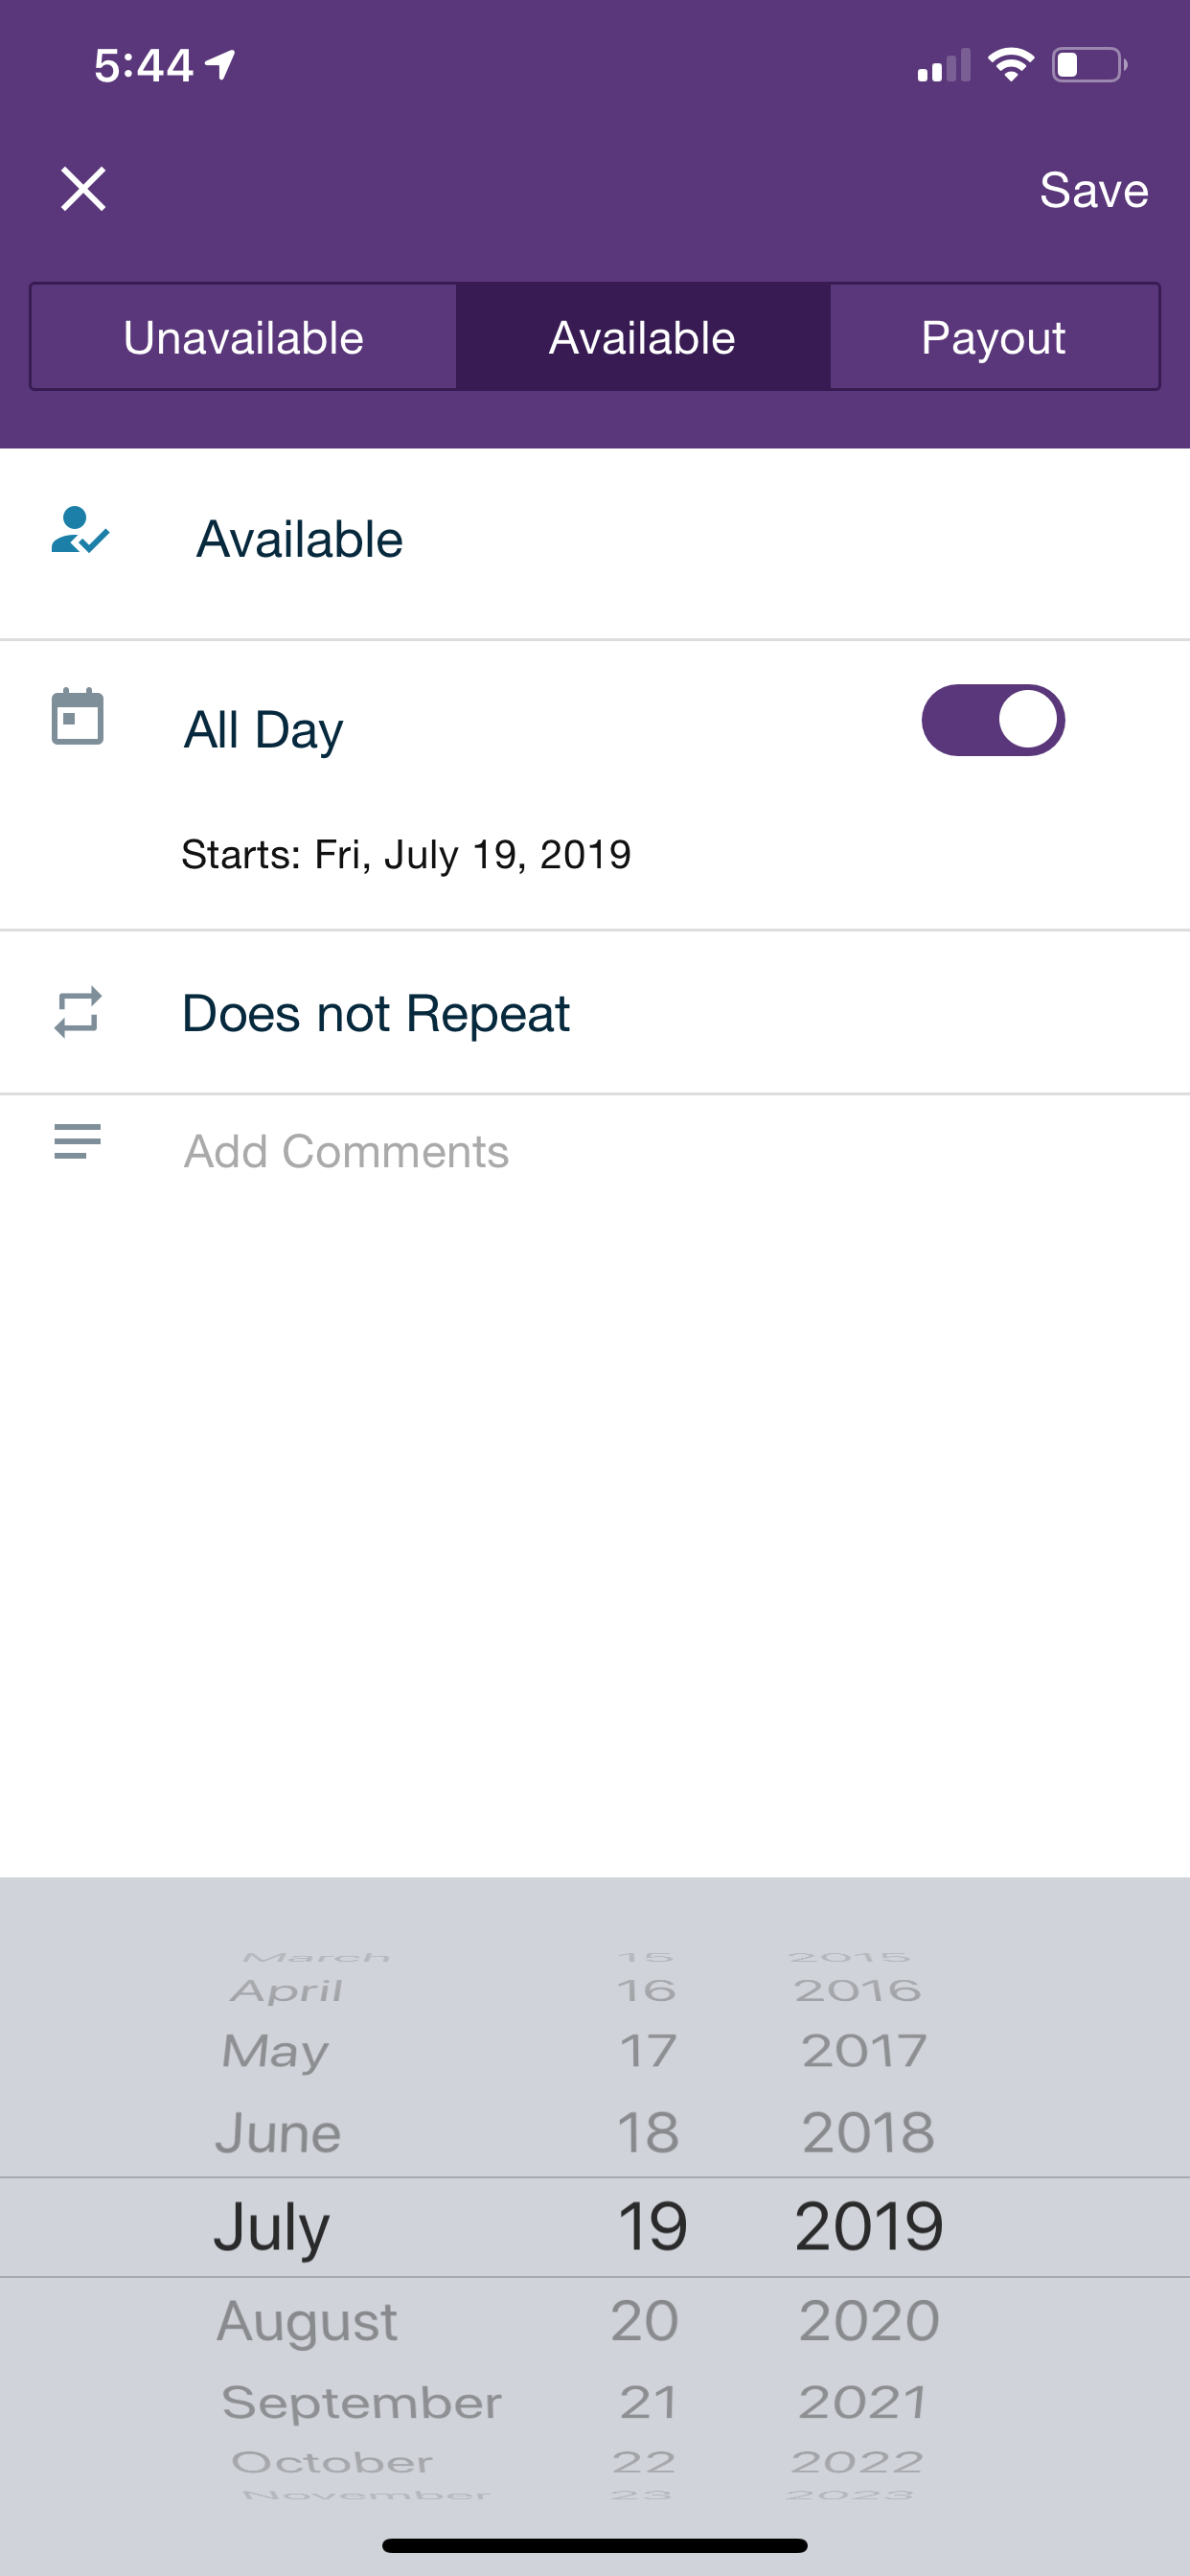Tap the location arrow beside the time

coord(220,65)
